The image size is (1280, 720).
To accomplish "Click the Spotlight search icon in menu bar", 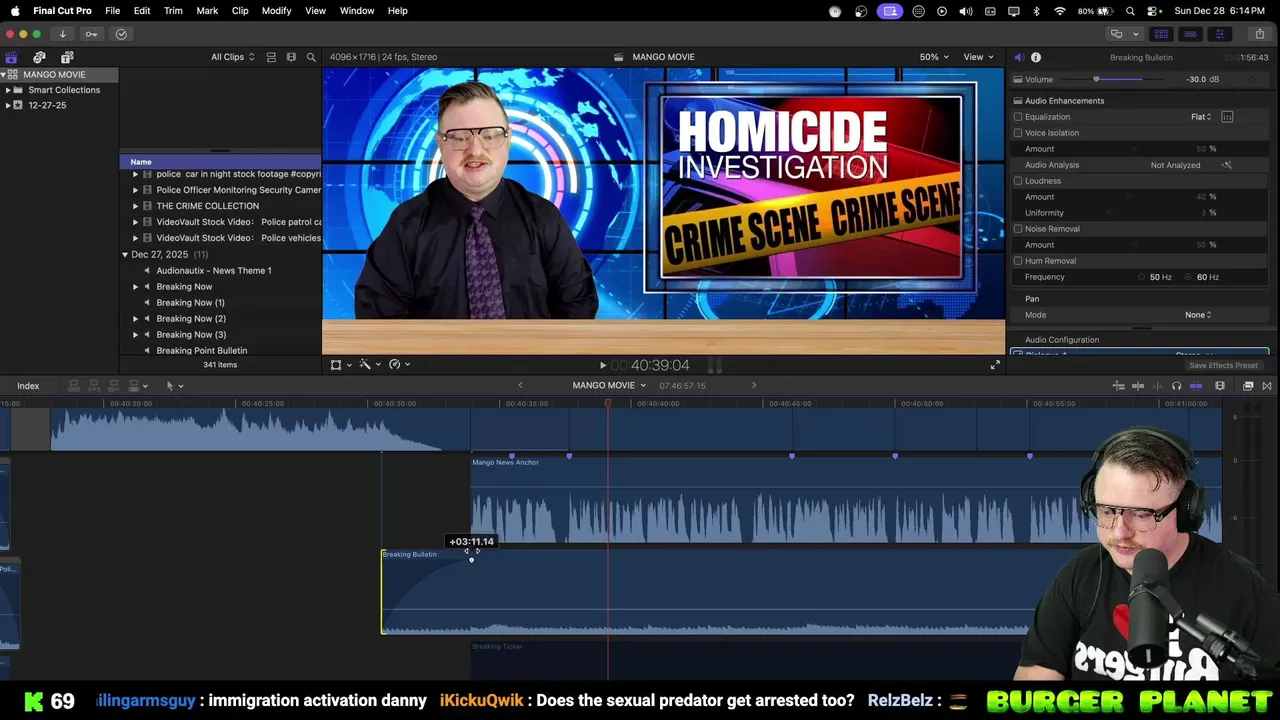I will [x=1130, y=11].
